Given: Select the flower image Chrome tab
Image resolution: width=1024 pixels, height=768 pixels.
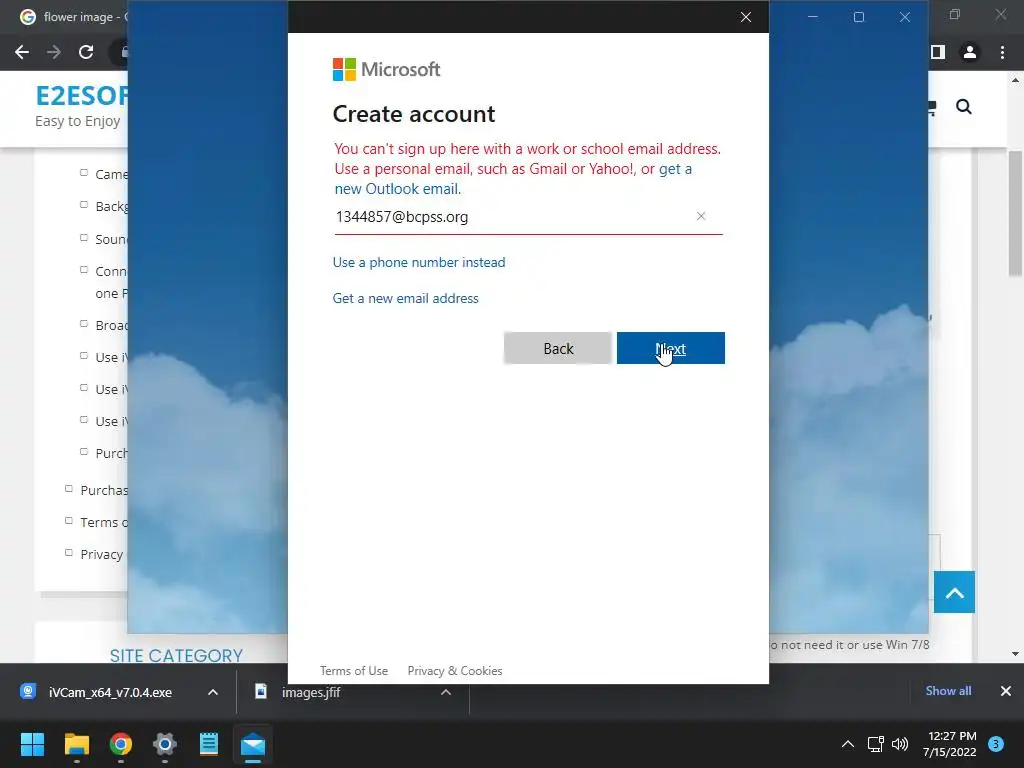Looking at the screenshot, I should tap(72, 17).
